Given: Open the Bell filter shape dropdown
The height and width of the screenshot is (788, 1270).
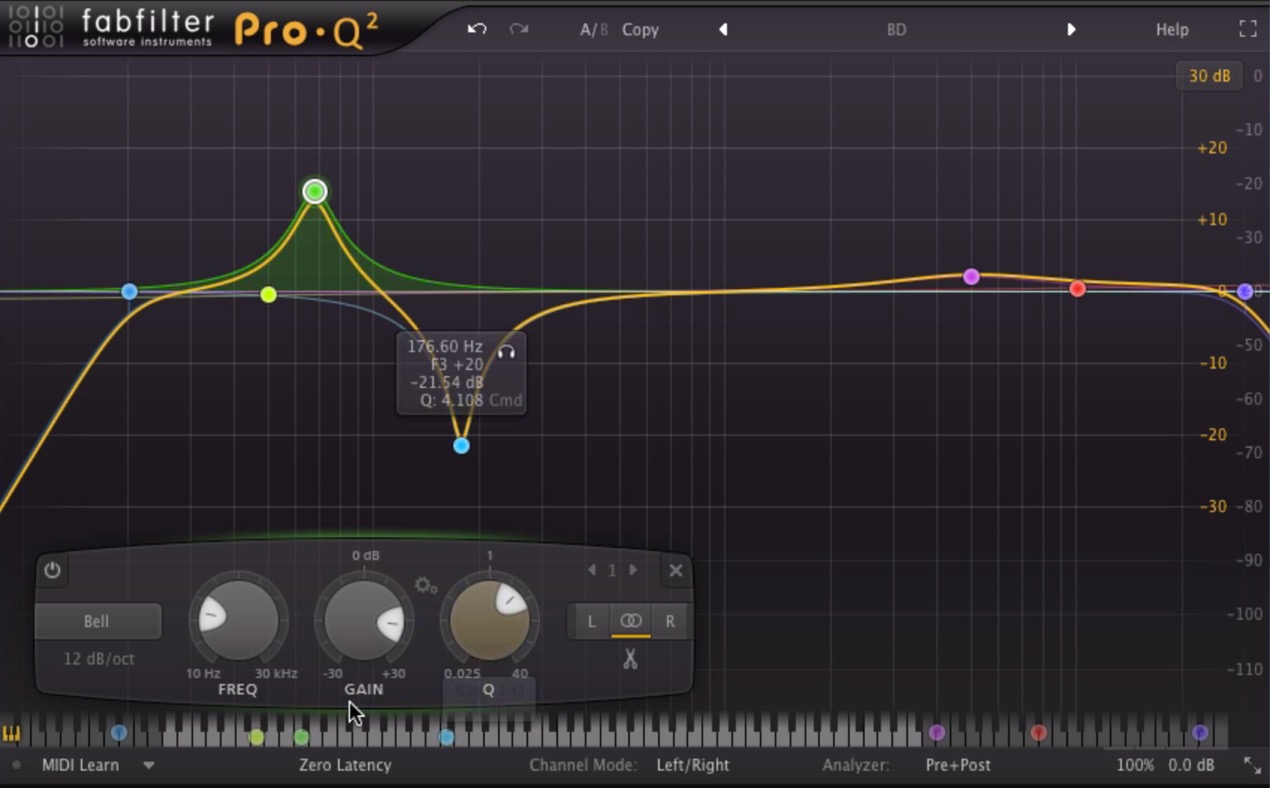Looking at the screenshot, I should pyautogui.click(x=97, y=621).
